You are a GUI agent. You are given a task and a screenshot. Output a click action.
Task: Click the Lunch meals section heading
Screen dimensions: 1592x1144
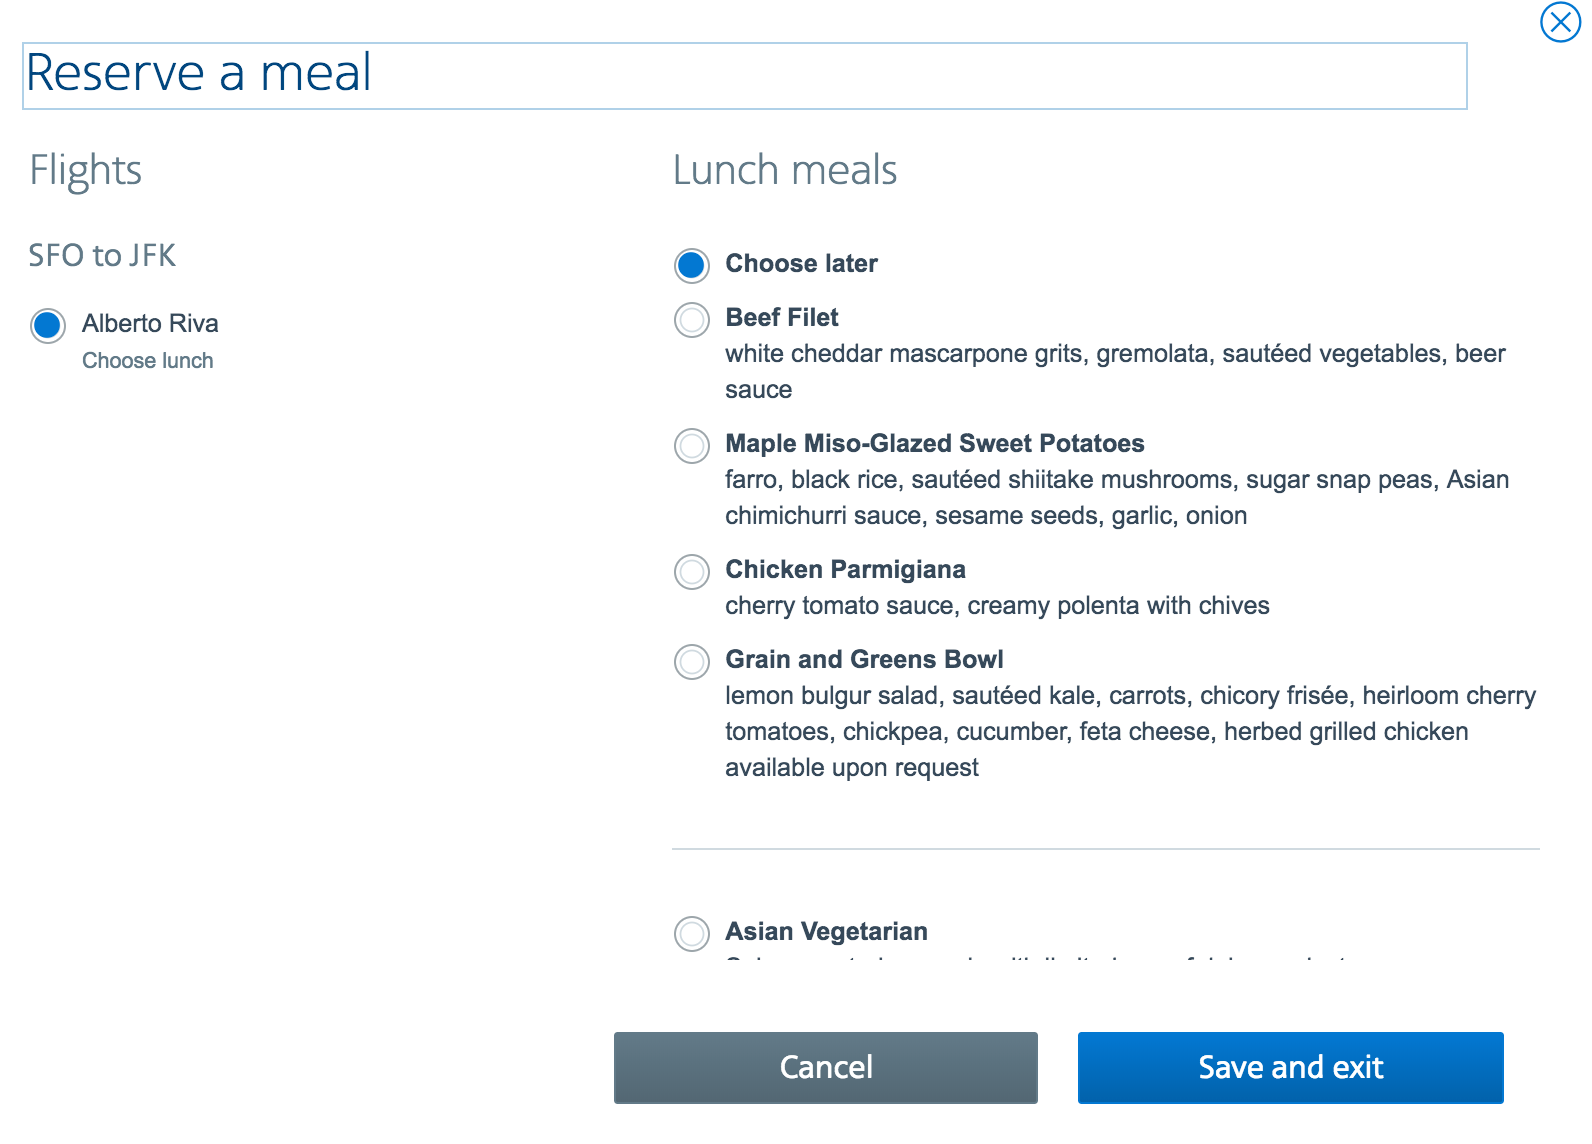click(x=785, y=170)
